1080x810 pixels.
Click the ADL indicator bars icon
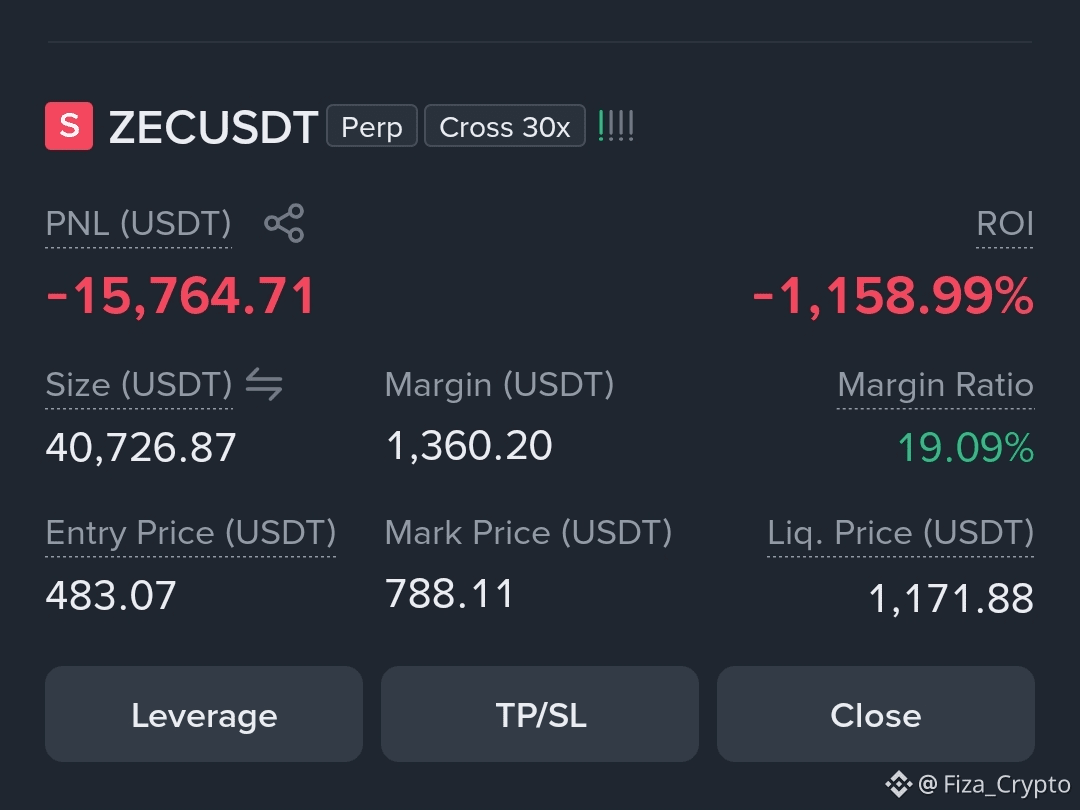616,126
